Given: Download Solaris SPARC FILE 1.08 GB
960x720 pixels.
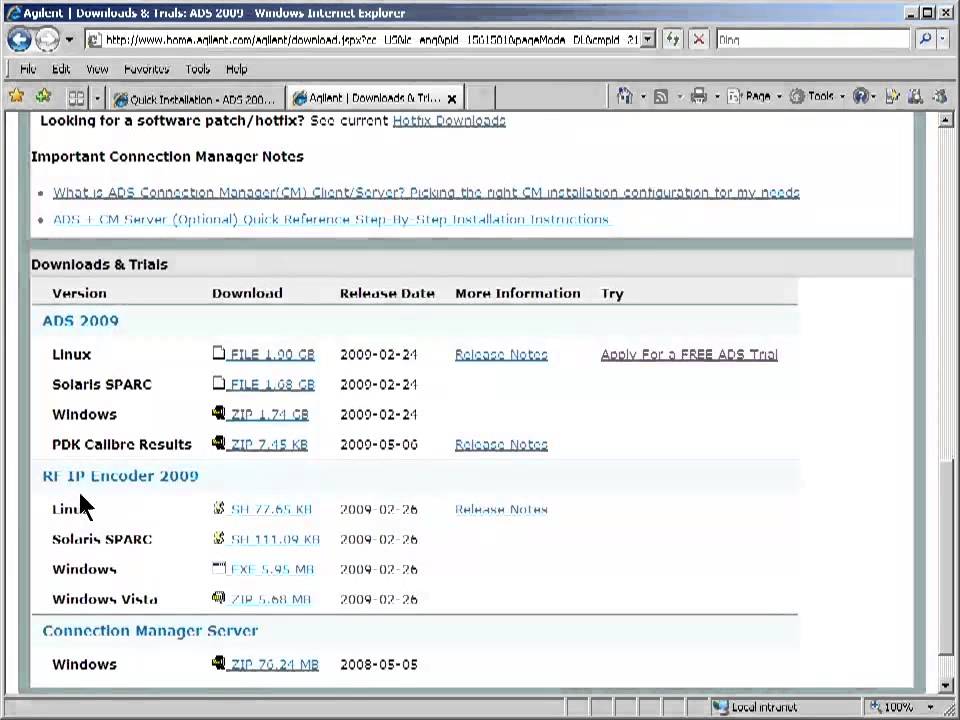Looking at the screenshot, I should (x=272, y=384).
